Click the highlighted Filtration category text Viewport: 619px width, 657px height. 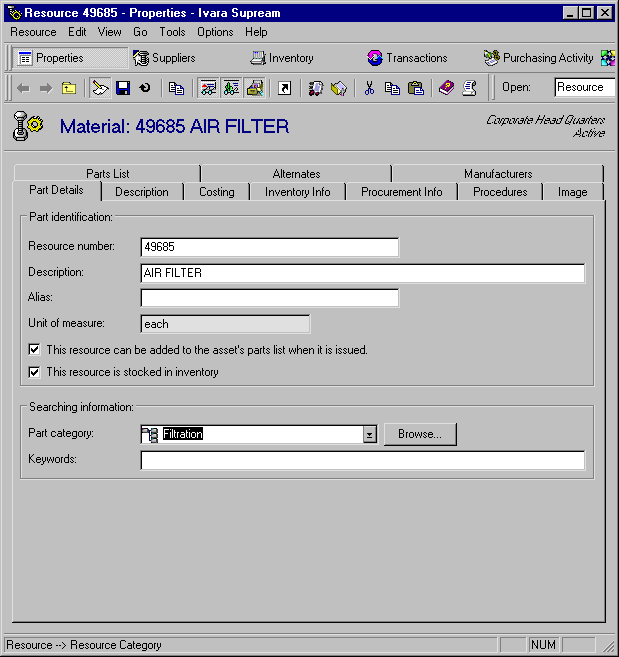tap(182, 434)
